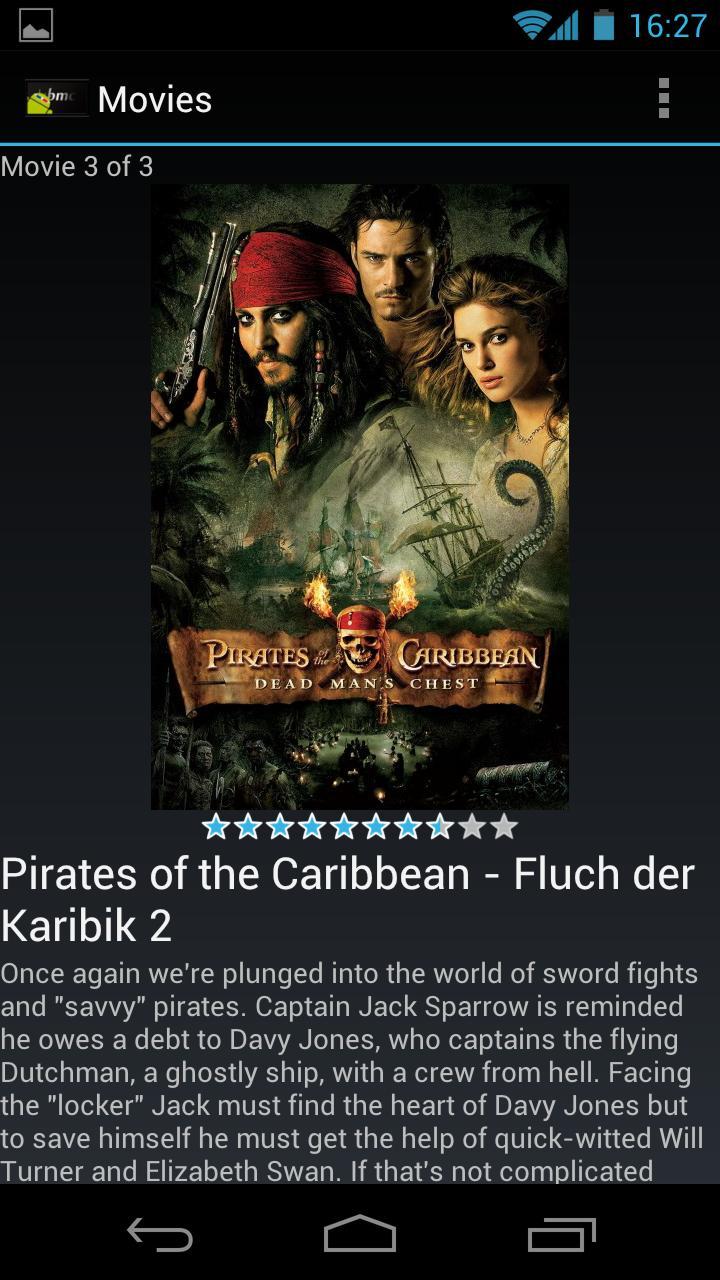This screenshot has width=720, height=1280.
Task: Tap the 'Movie 3 of 3' counter label
Action: [77, 166]
